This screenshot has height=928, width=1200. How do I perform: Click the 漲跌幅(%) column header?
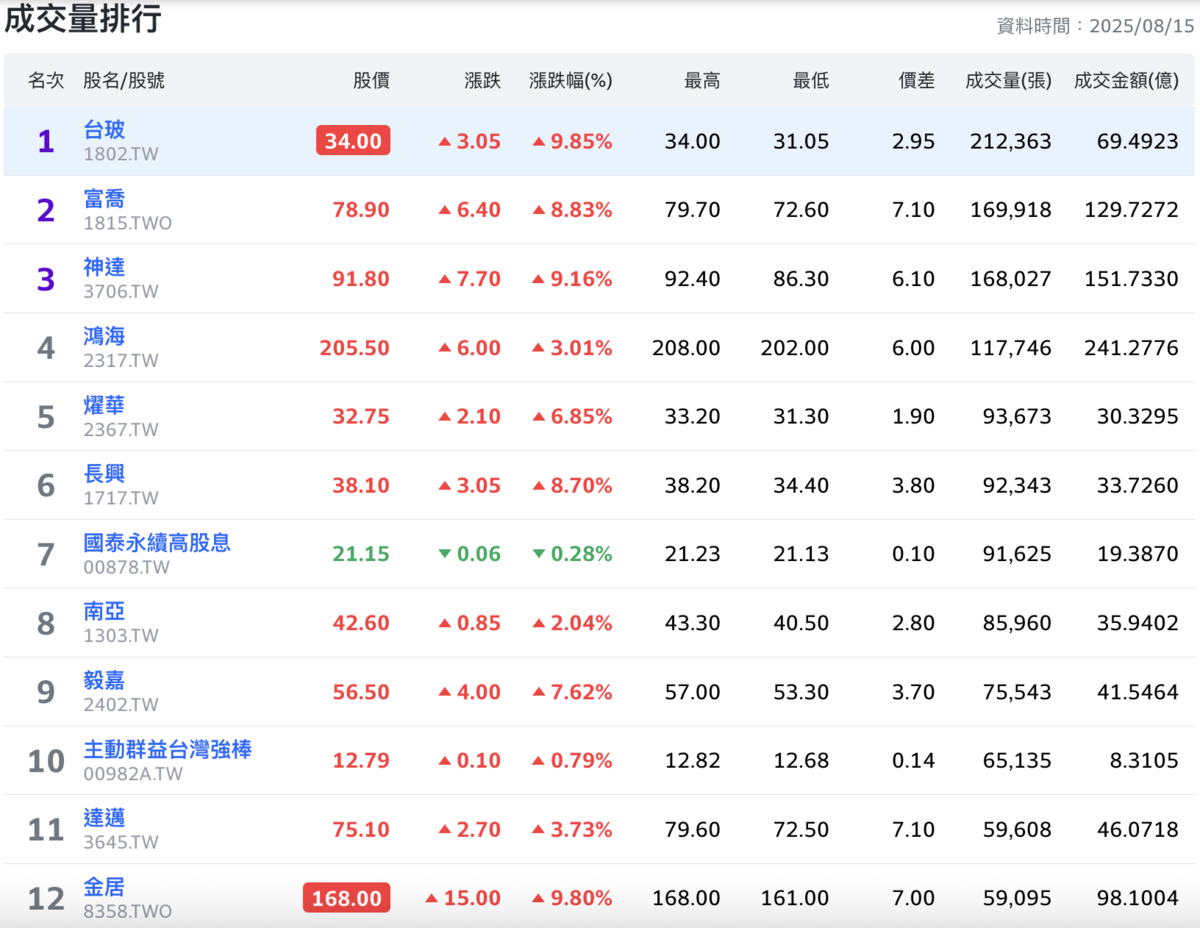(570, 81)
